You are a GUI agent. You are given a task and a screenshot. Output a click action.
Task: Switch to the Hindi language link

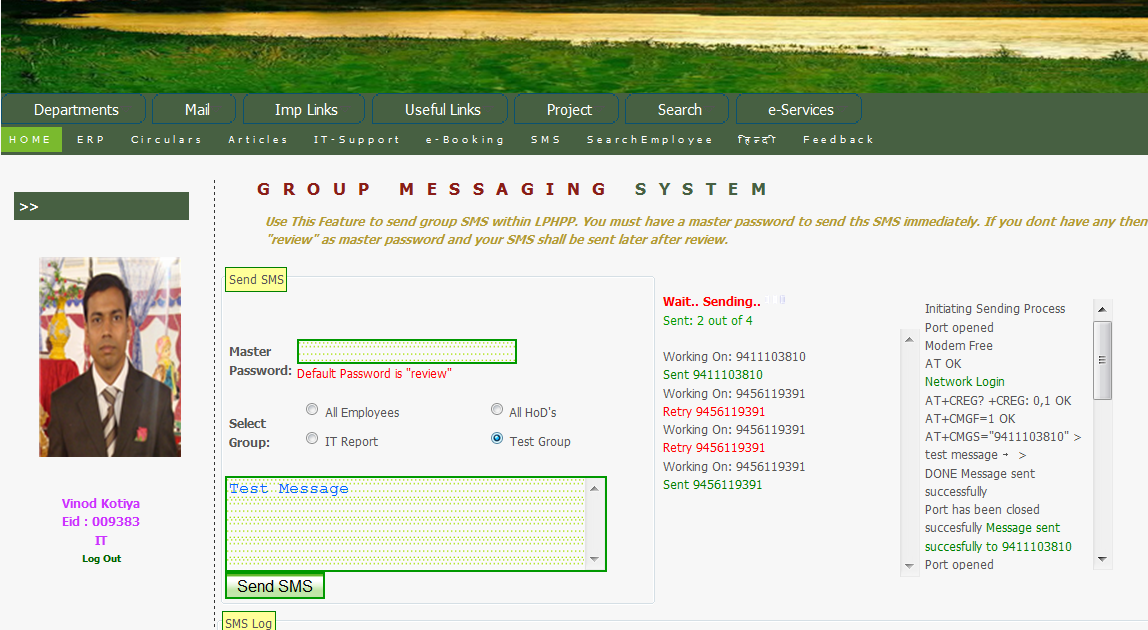click(757, 139)
